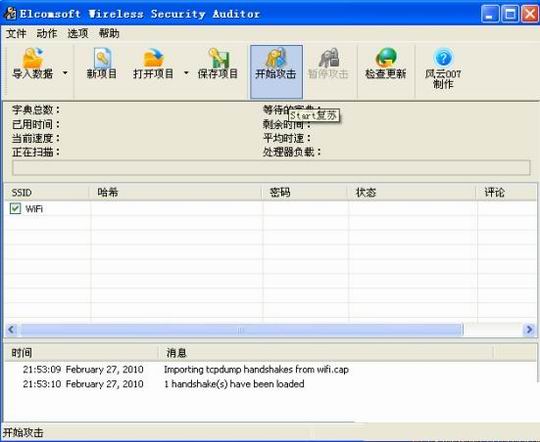Maximize the Wireless Security Auditor window
This screenshot has height=442, width=540.
[510, 14]
